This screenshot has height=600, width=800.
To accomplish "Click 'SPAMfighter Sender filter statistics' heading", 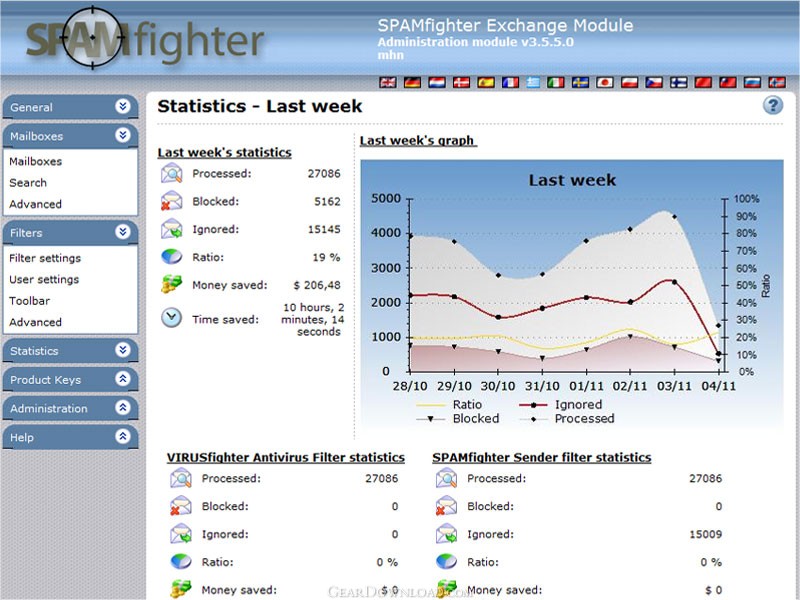I will click(542, 458).
